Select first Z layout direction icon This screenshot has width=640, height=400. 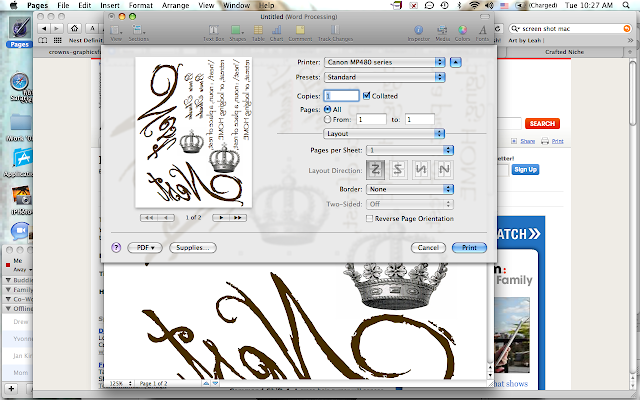[x=375, y=169]
